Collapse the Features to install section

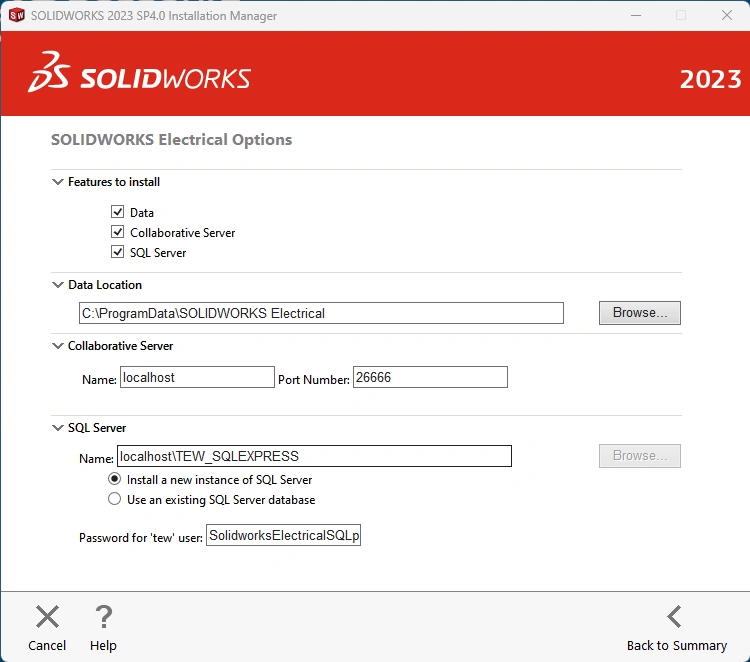click(57, 182)
